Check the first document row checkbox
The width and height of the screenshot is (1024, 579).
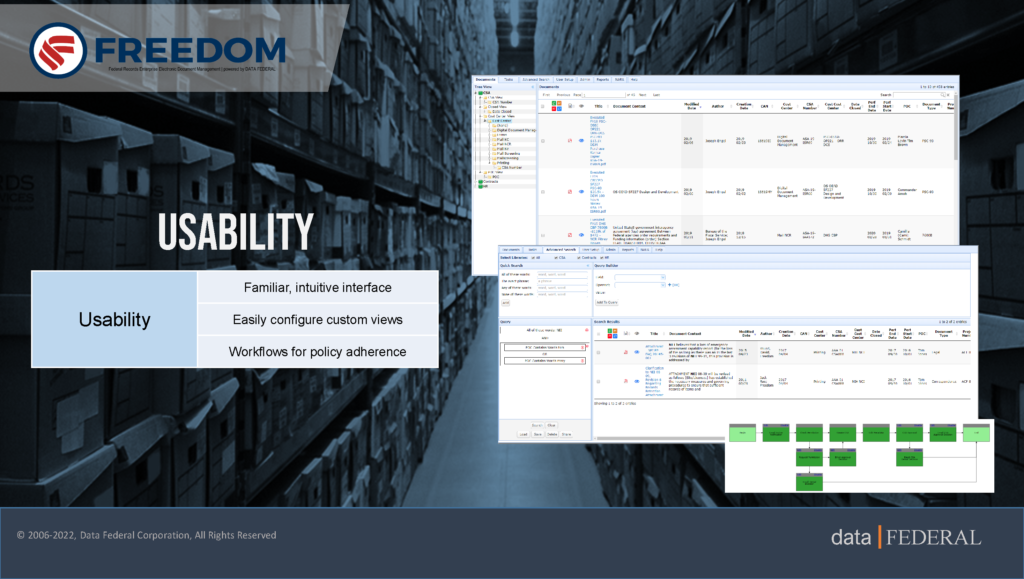[543, 141]
